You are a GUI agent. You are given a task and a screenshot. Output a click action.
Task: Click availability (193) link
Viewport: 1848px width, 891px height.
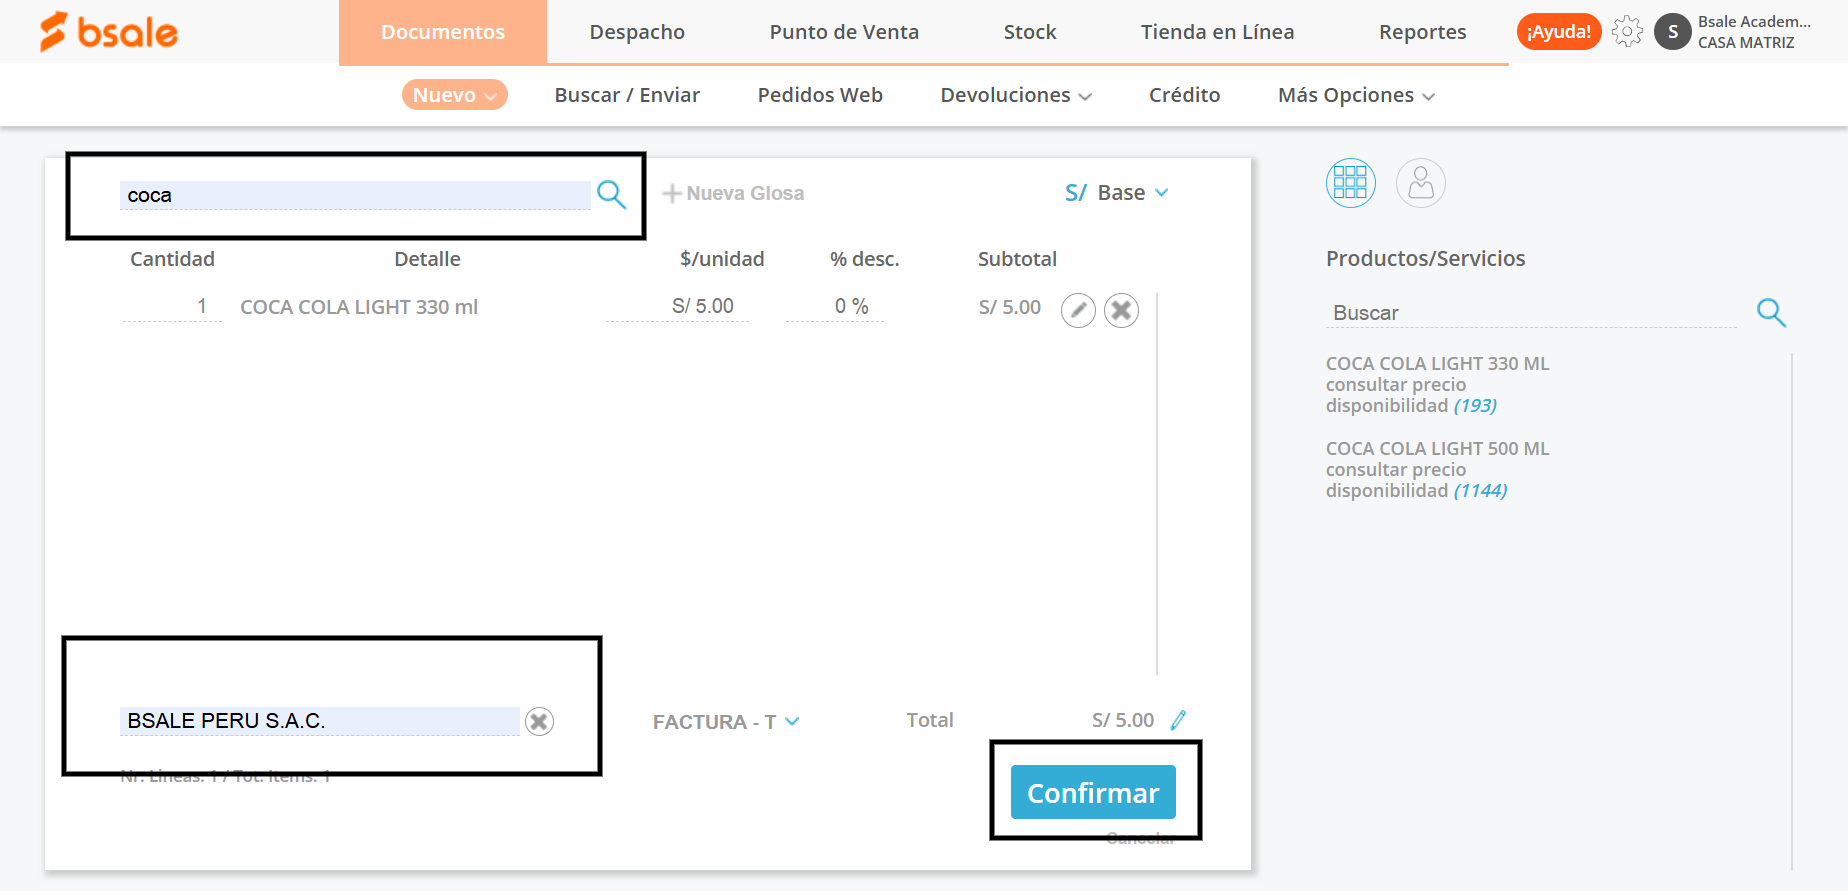1475,406
